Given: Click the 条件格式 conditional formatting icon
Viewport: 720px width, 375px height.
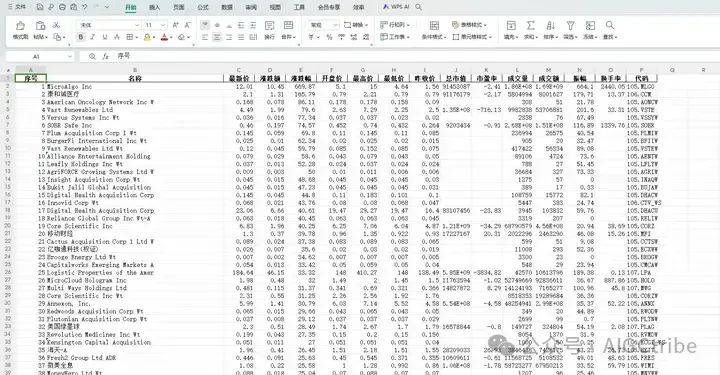Looking at the screenshot, I should pyautogui.click(x=434, y=26).
